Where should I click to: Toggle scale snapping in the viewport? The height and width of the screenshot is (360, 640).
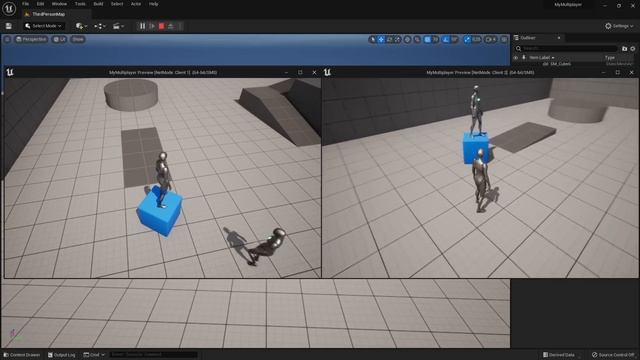tap(467, 40)
